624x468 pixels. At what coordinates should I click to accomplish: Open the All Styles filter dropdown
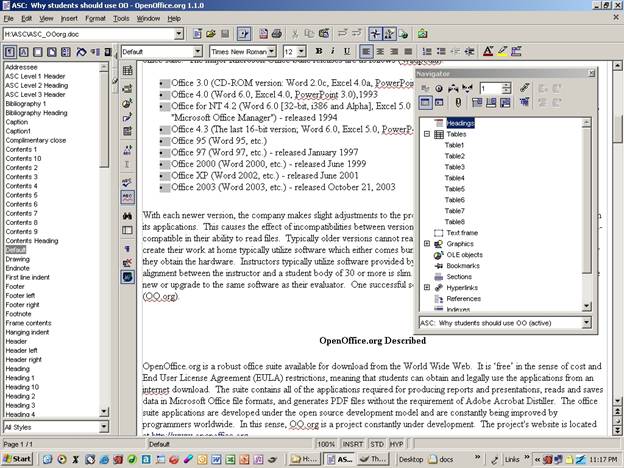pyautogui.click(x=103, y=427)
